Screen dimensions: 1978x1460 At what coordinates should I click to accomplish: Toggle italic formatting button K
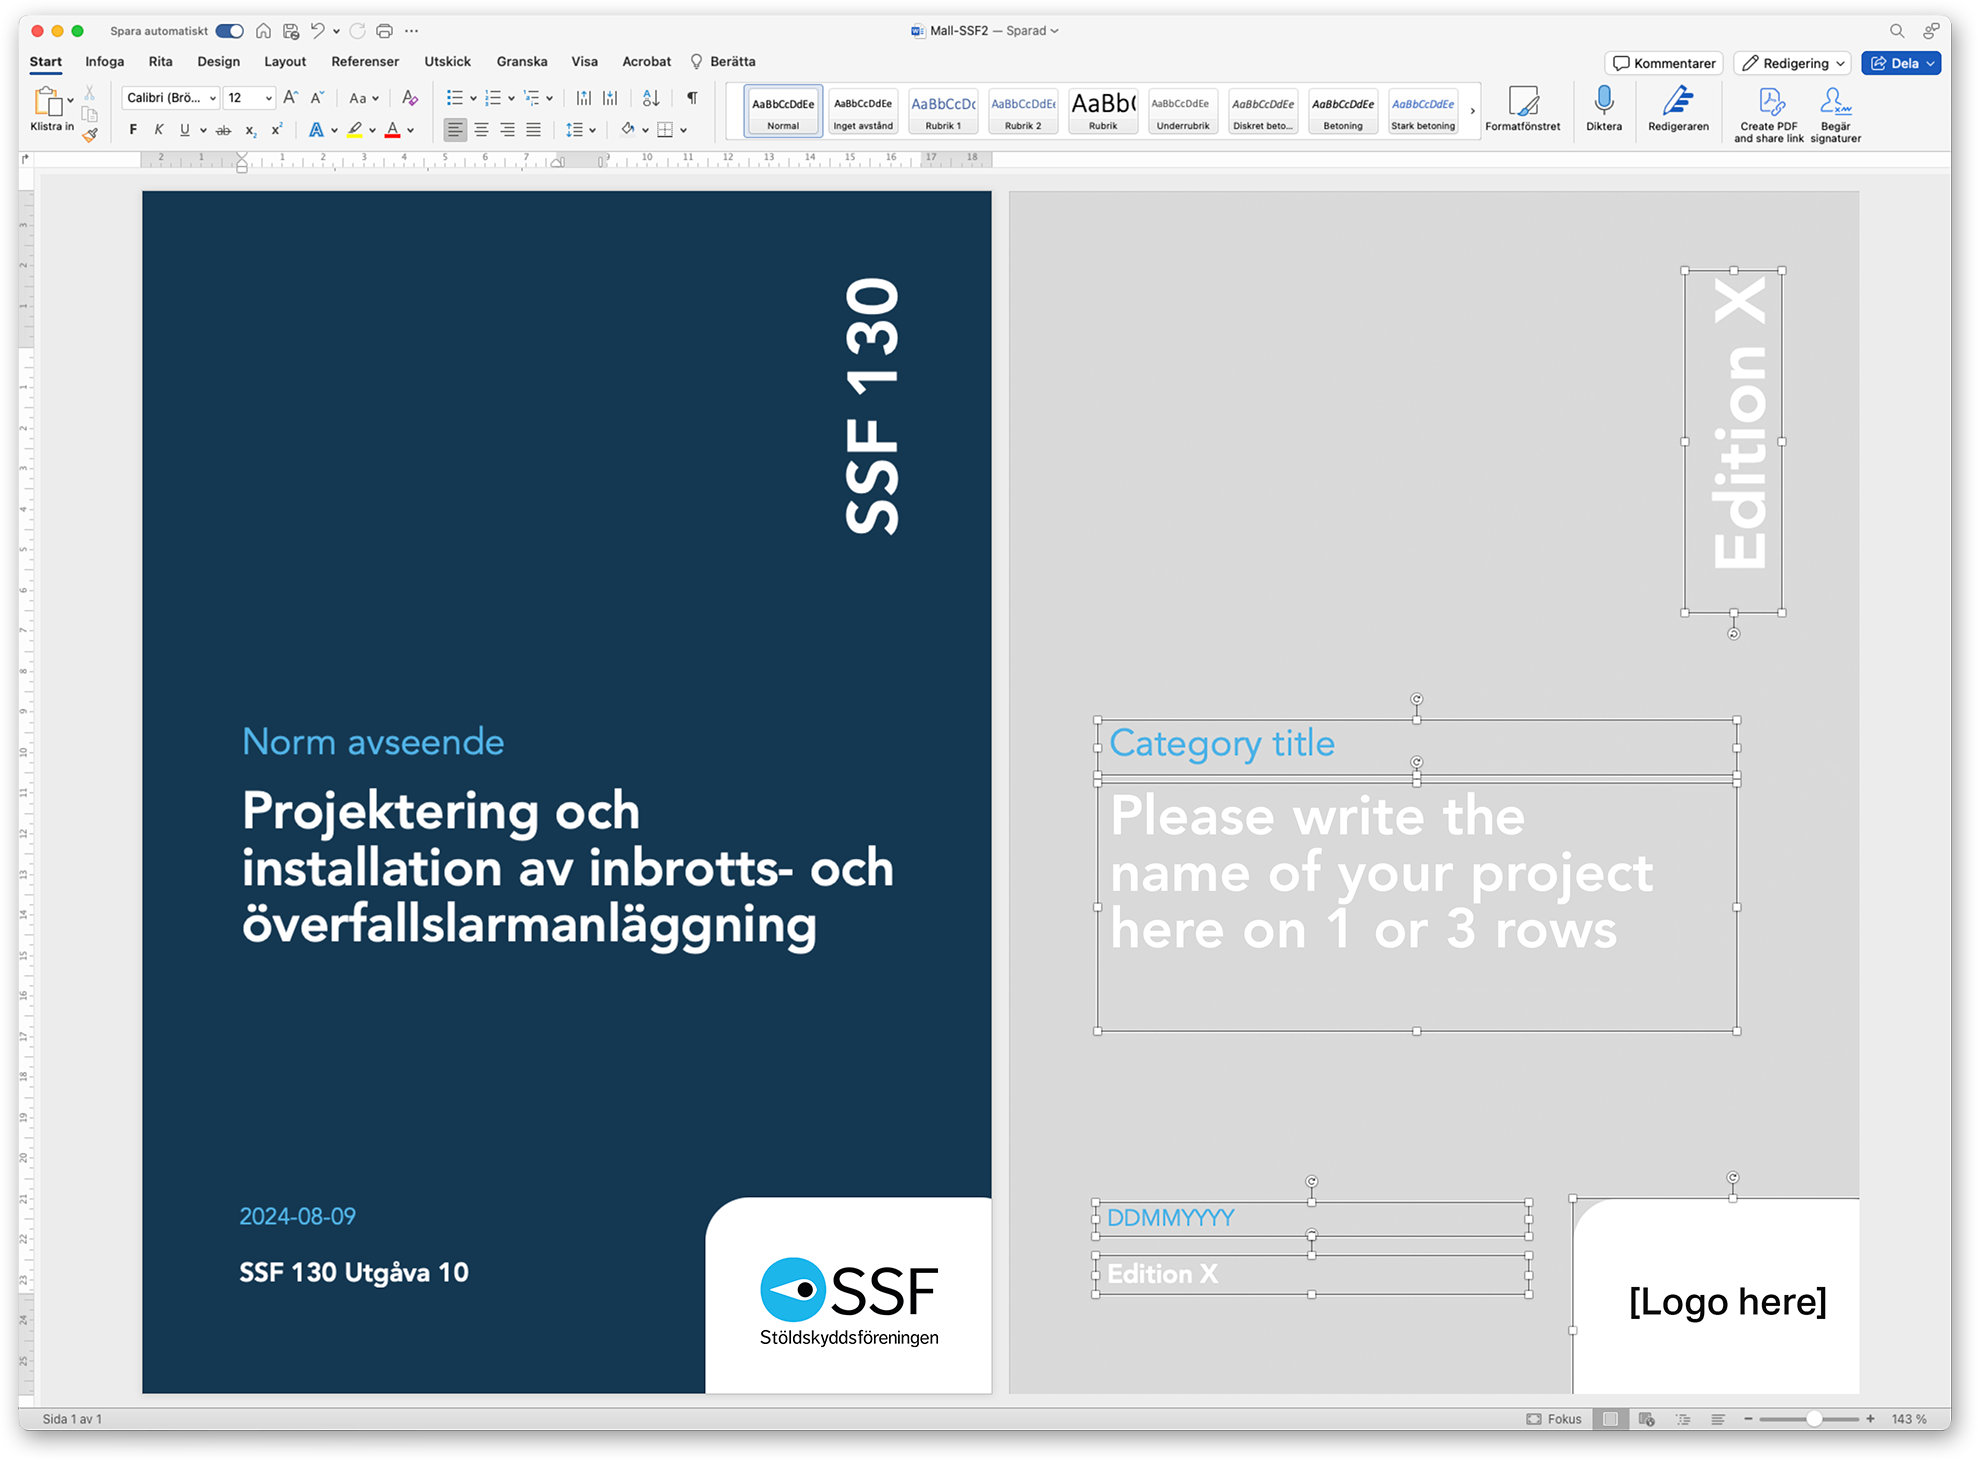[x=158, y=130]
